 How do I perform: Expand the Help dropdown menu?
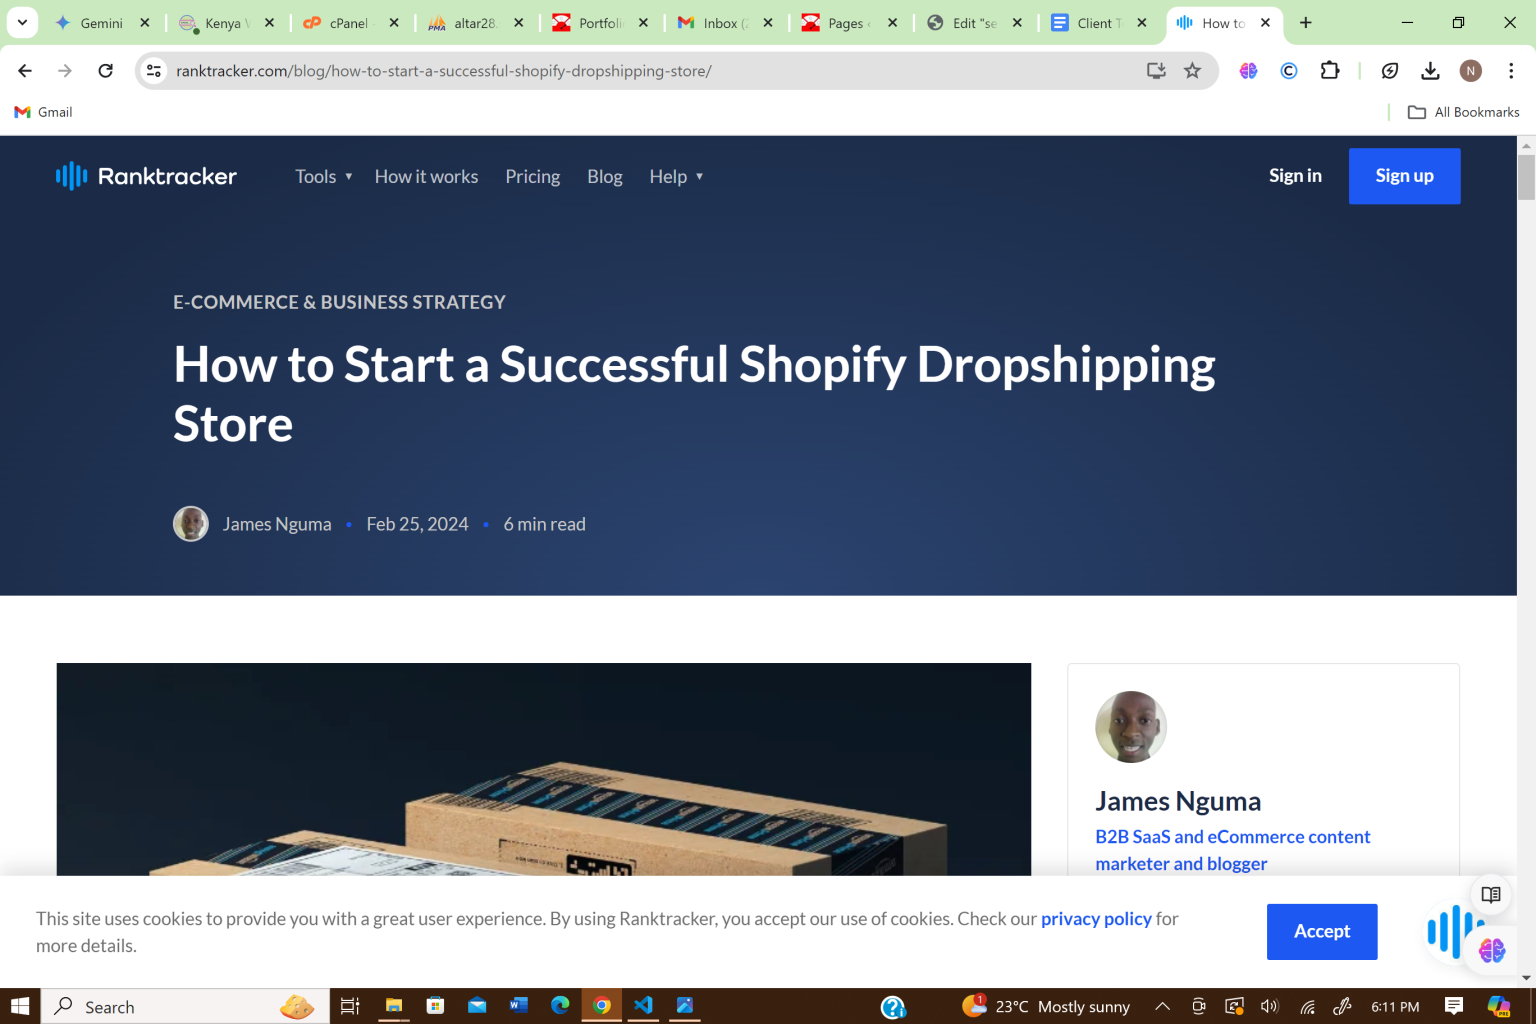point(676,176)
